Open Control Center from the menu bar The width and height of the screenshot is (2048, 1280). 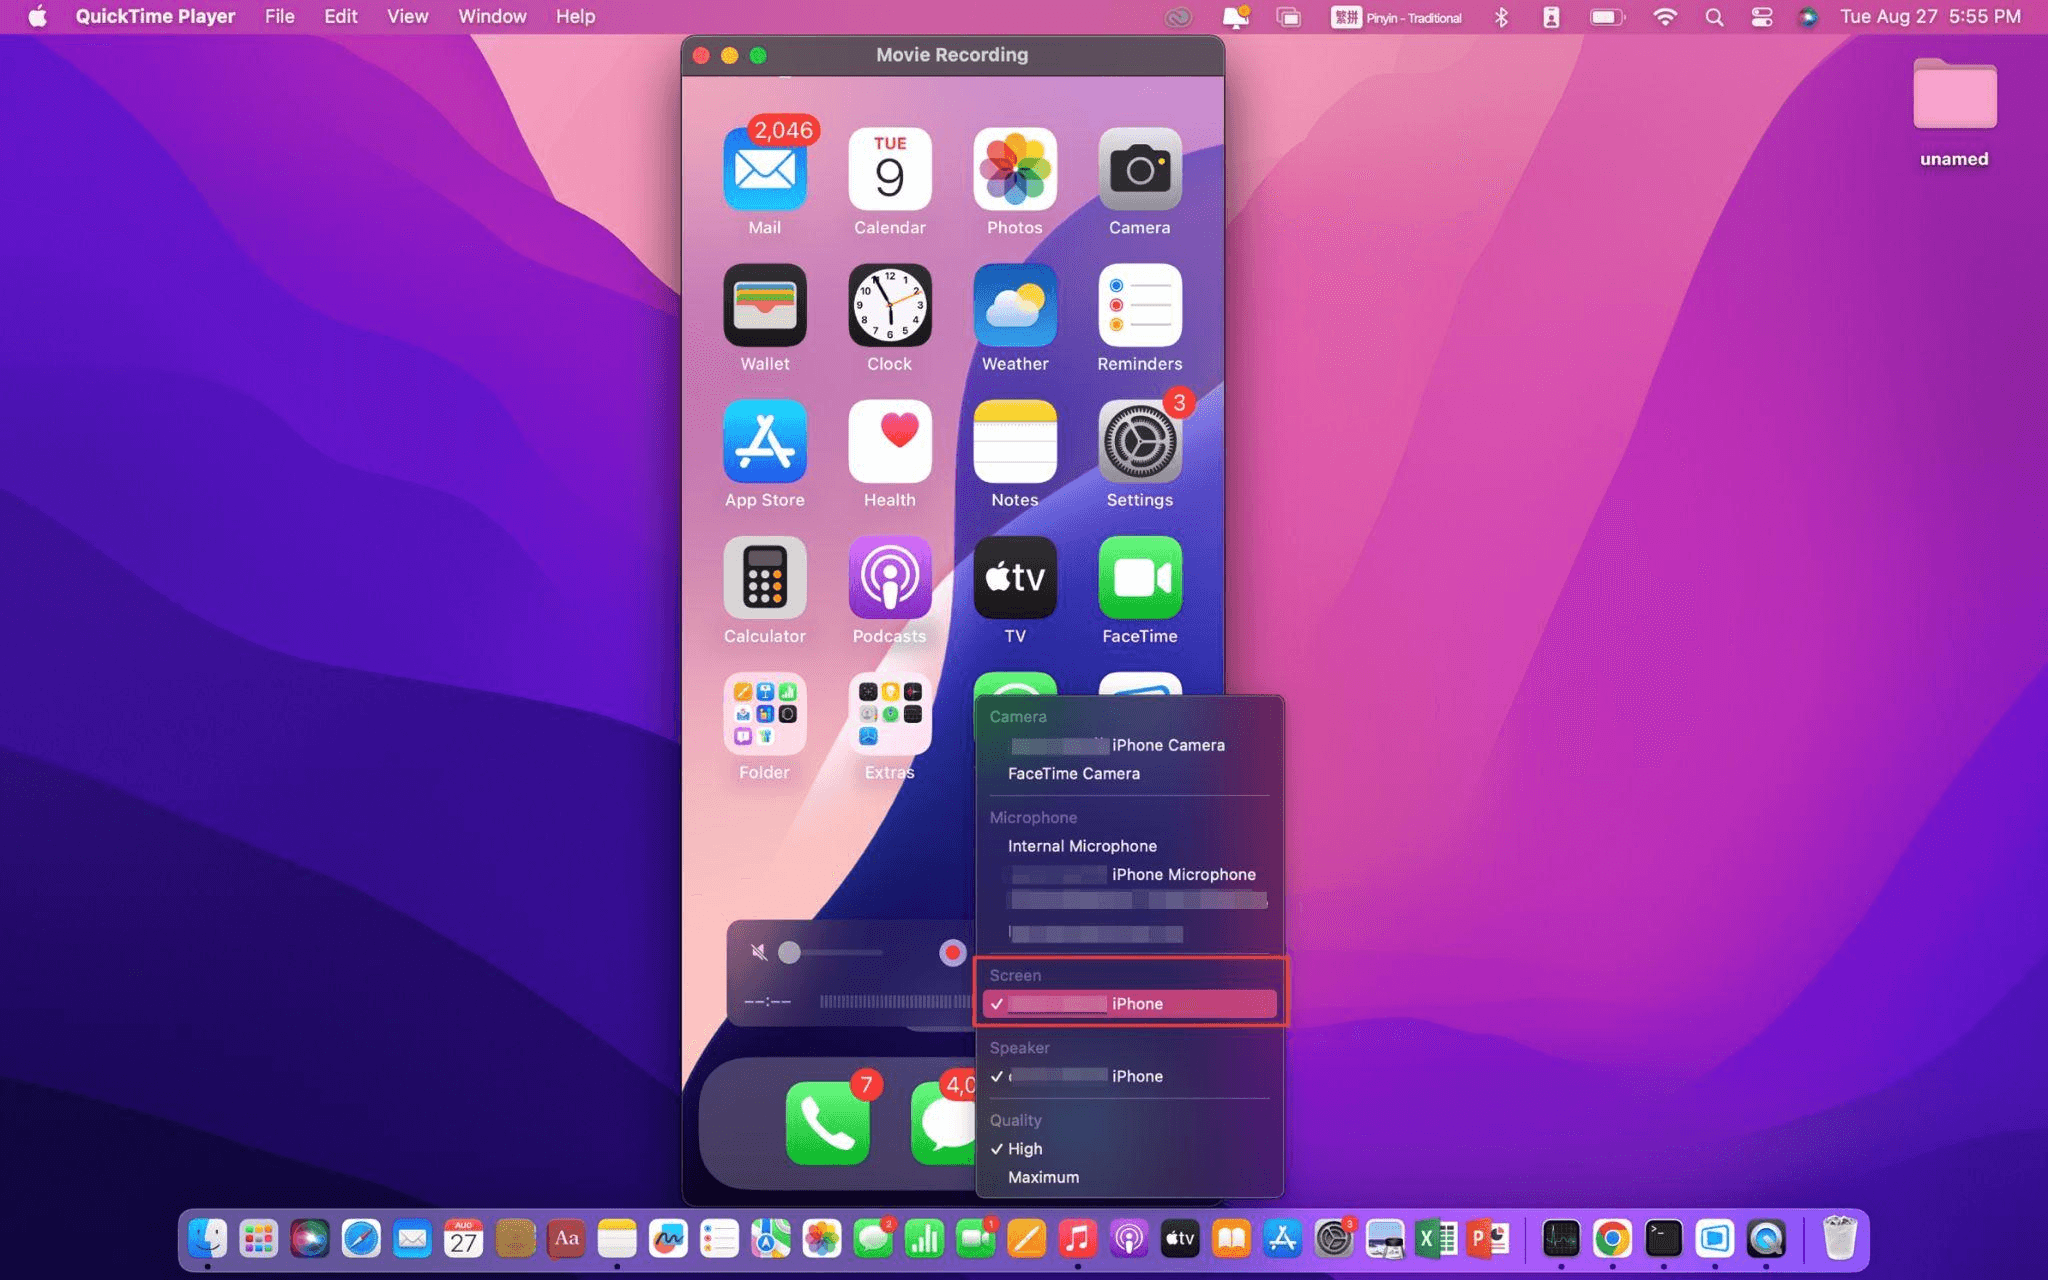pyautogui.click(x=1761, y=17)
